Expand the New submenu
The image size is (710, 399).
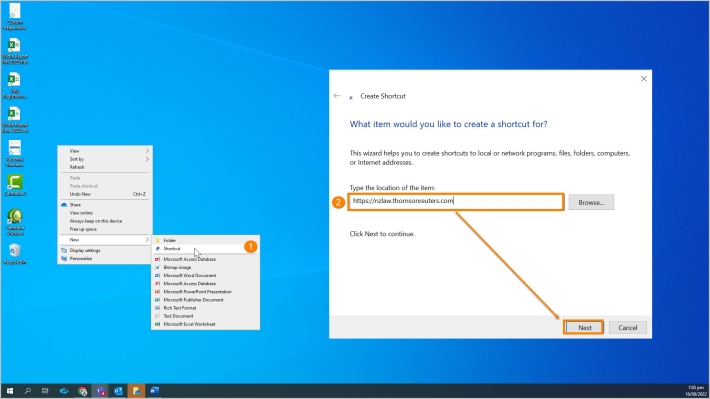click(105, 240)
